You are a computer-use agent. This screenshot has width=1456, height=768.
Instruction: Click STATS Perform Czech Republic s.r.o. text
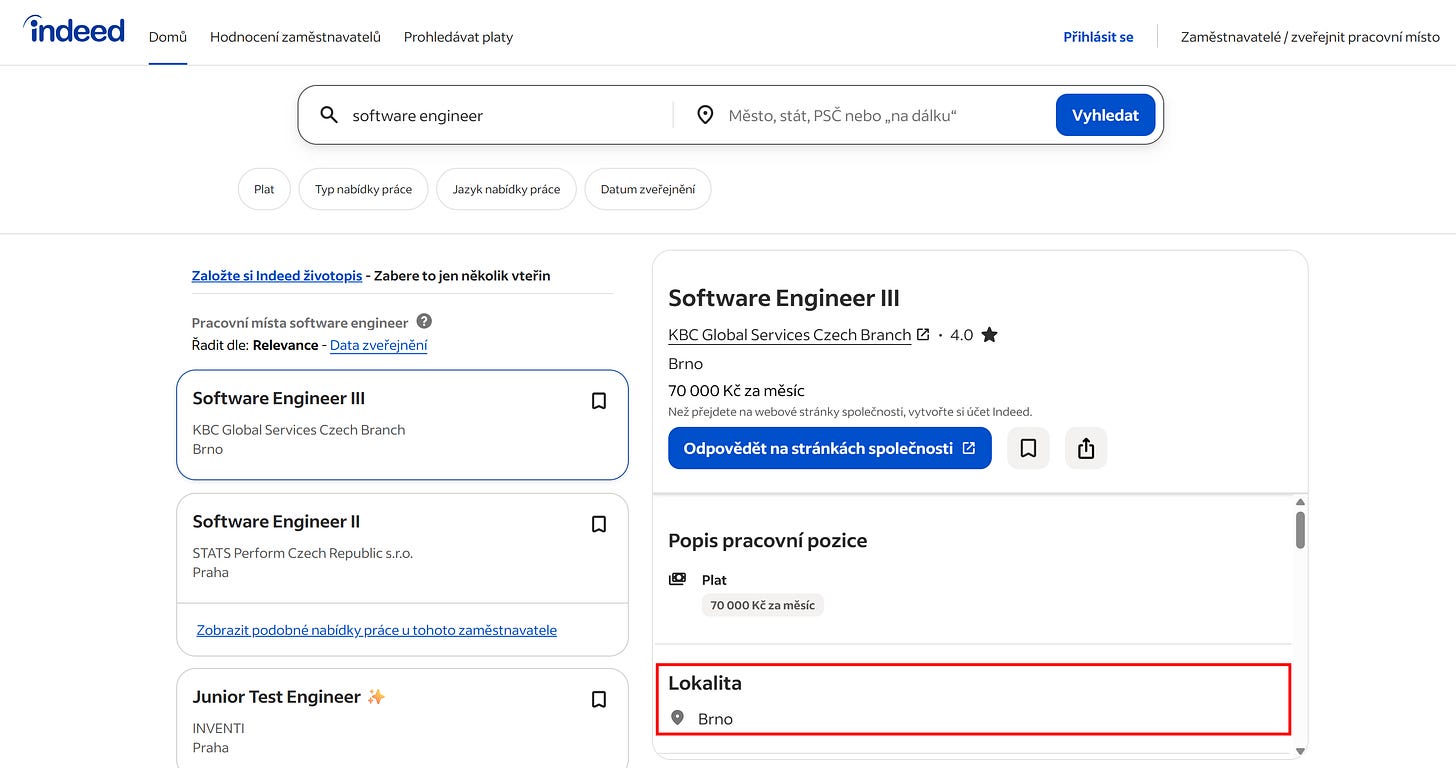pos(303,553)
